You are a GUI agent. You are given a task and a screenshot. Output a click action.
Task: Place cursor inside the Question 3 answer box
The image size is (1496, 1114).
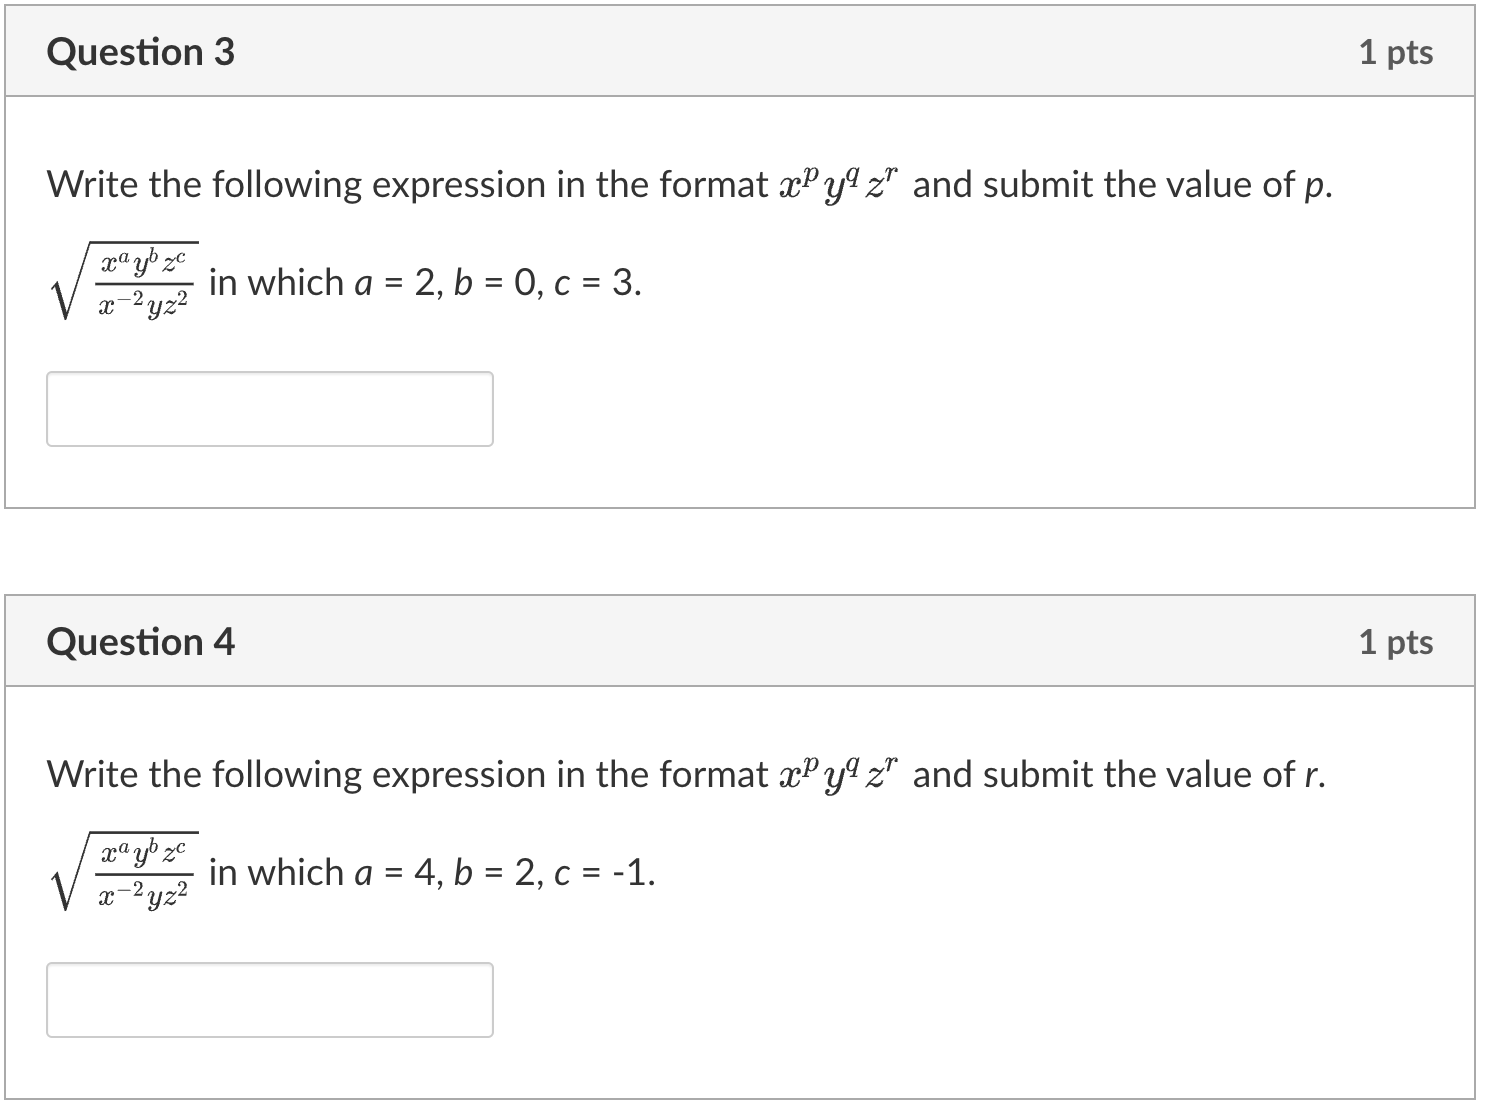point(270,410)
